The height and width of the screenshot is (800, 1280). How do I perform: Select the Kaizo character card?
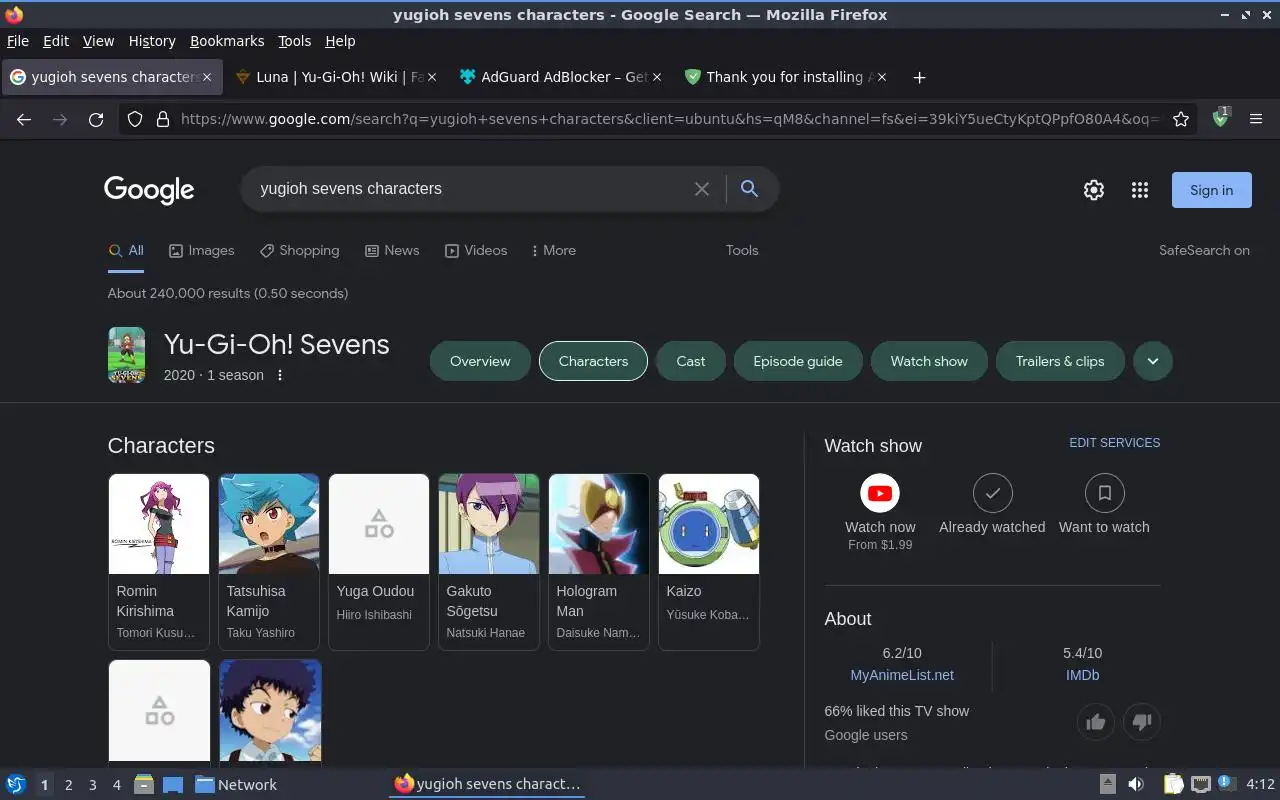709,562
